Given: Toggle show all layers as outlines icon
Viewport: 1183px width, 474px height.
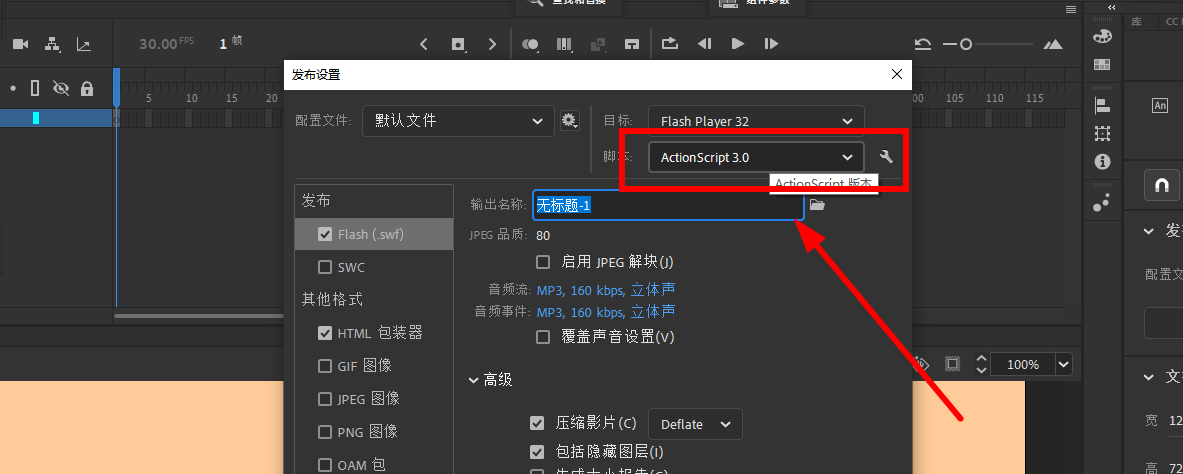Looking at the screenshot, I should pos(35,88).
